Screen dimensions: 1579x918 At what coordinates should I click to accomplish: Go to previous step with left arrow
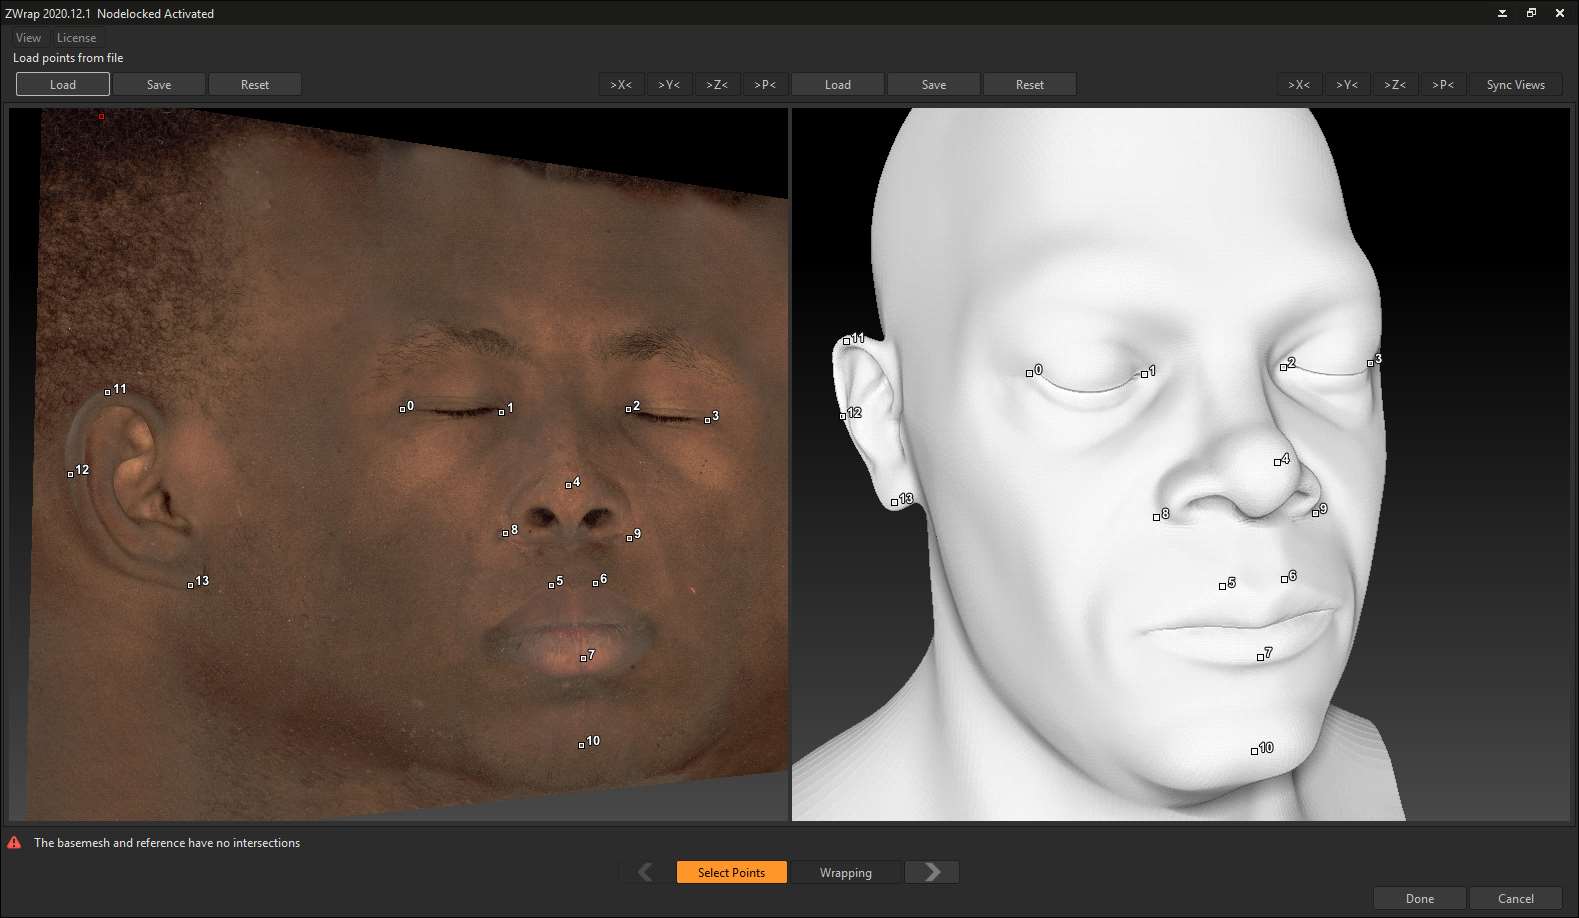646,872
